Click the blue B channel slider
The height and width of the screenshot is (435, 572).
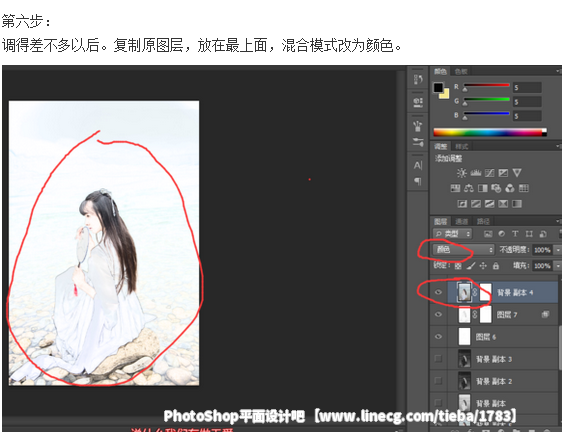[486, 114]
